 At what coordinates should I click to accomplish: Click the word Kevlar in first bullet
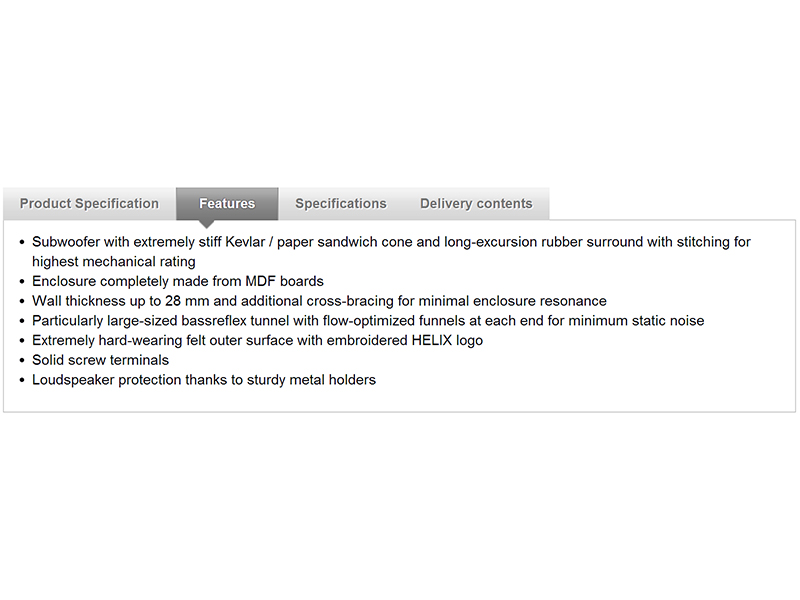point(274,242)
